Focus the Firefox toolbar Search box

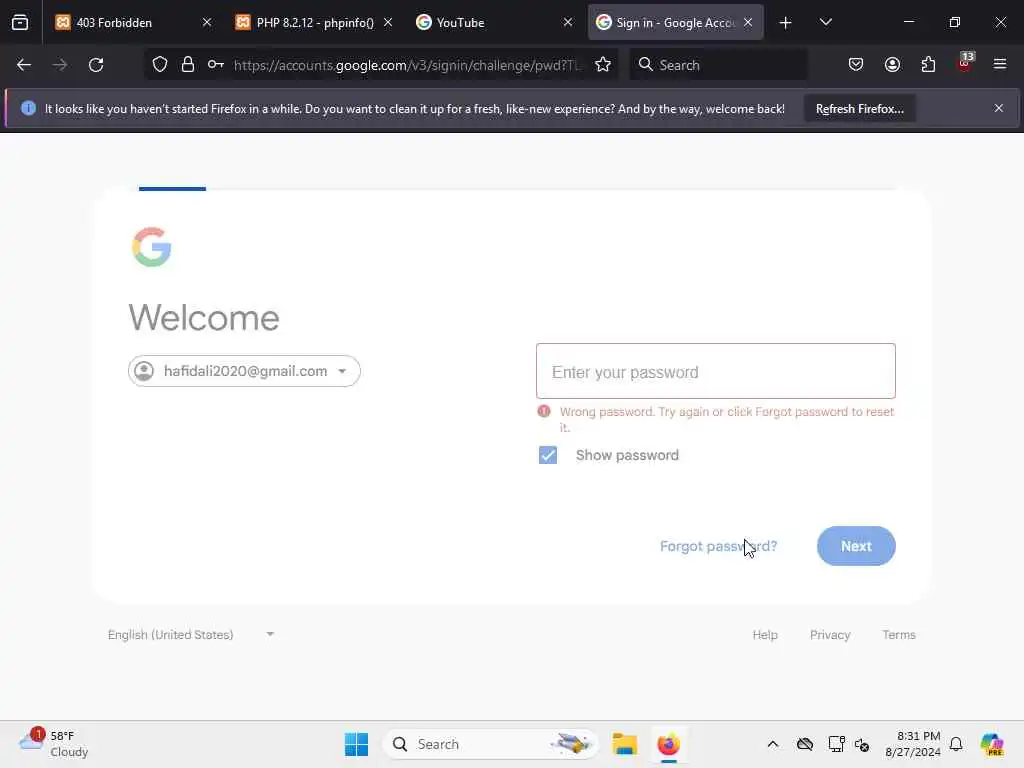pyautogui.click(x=718, y=65)
